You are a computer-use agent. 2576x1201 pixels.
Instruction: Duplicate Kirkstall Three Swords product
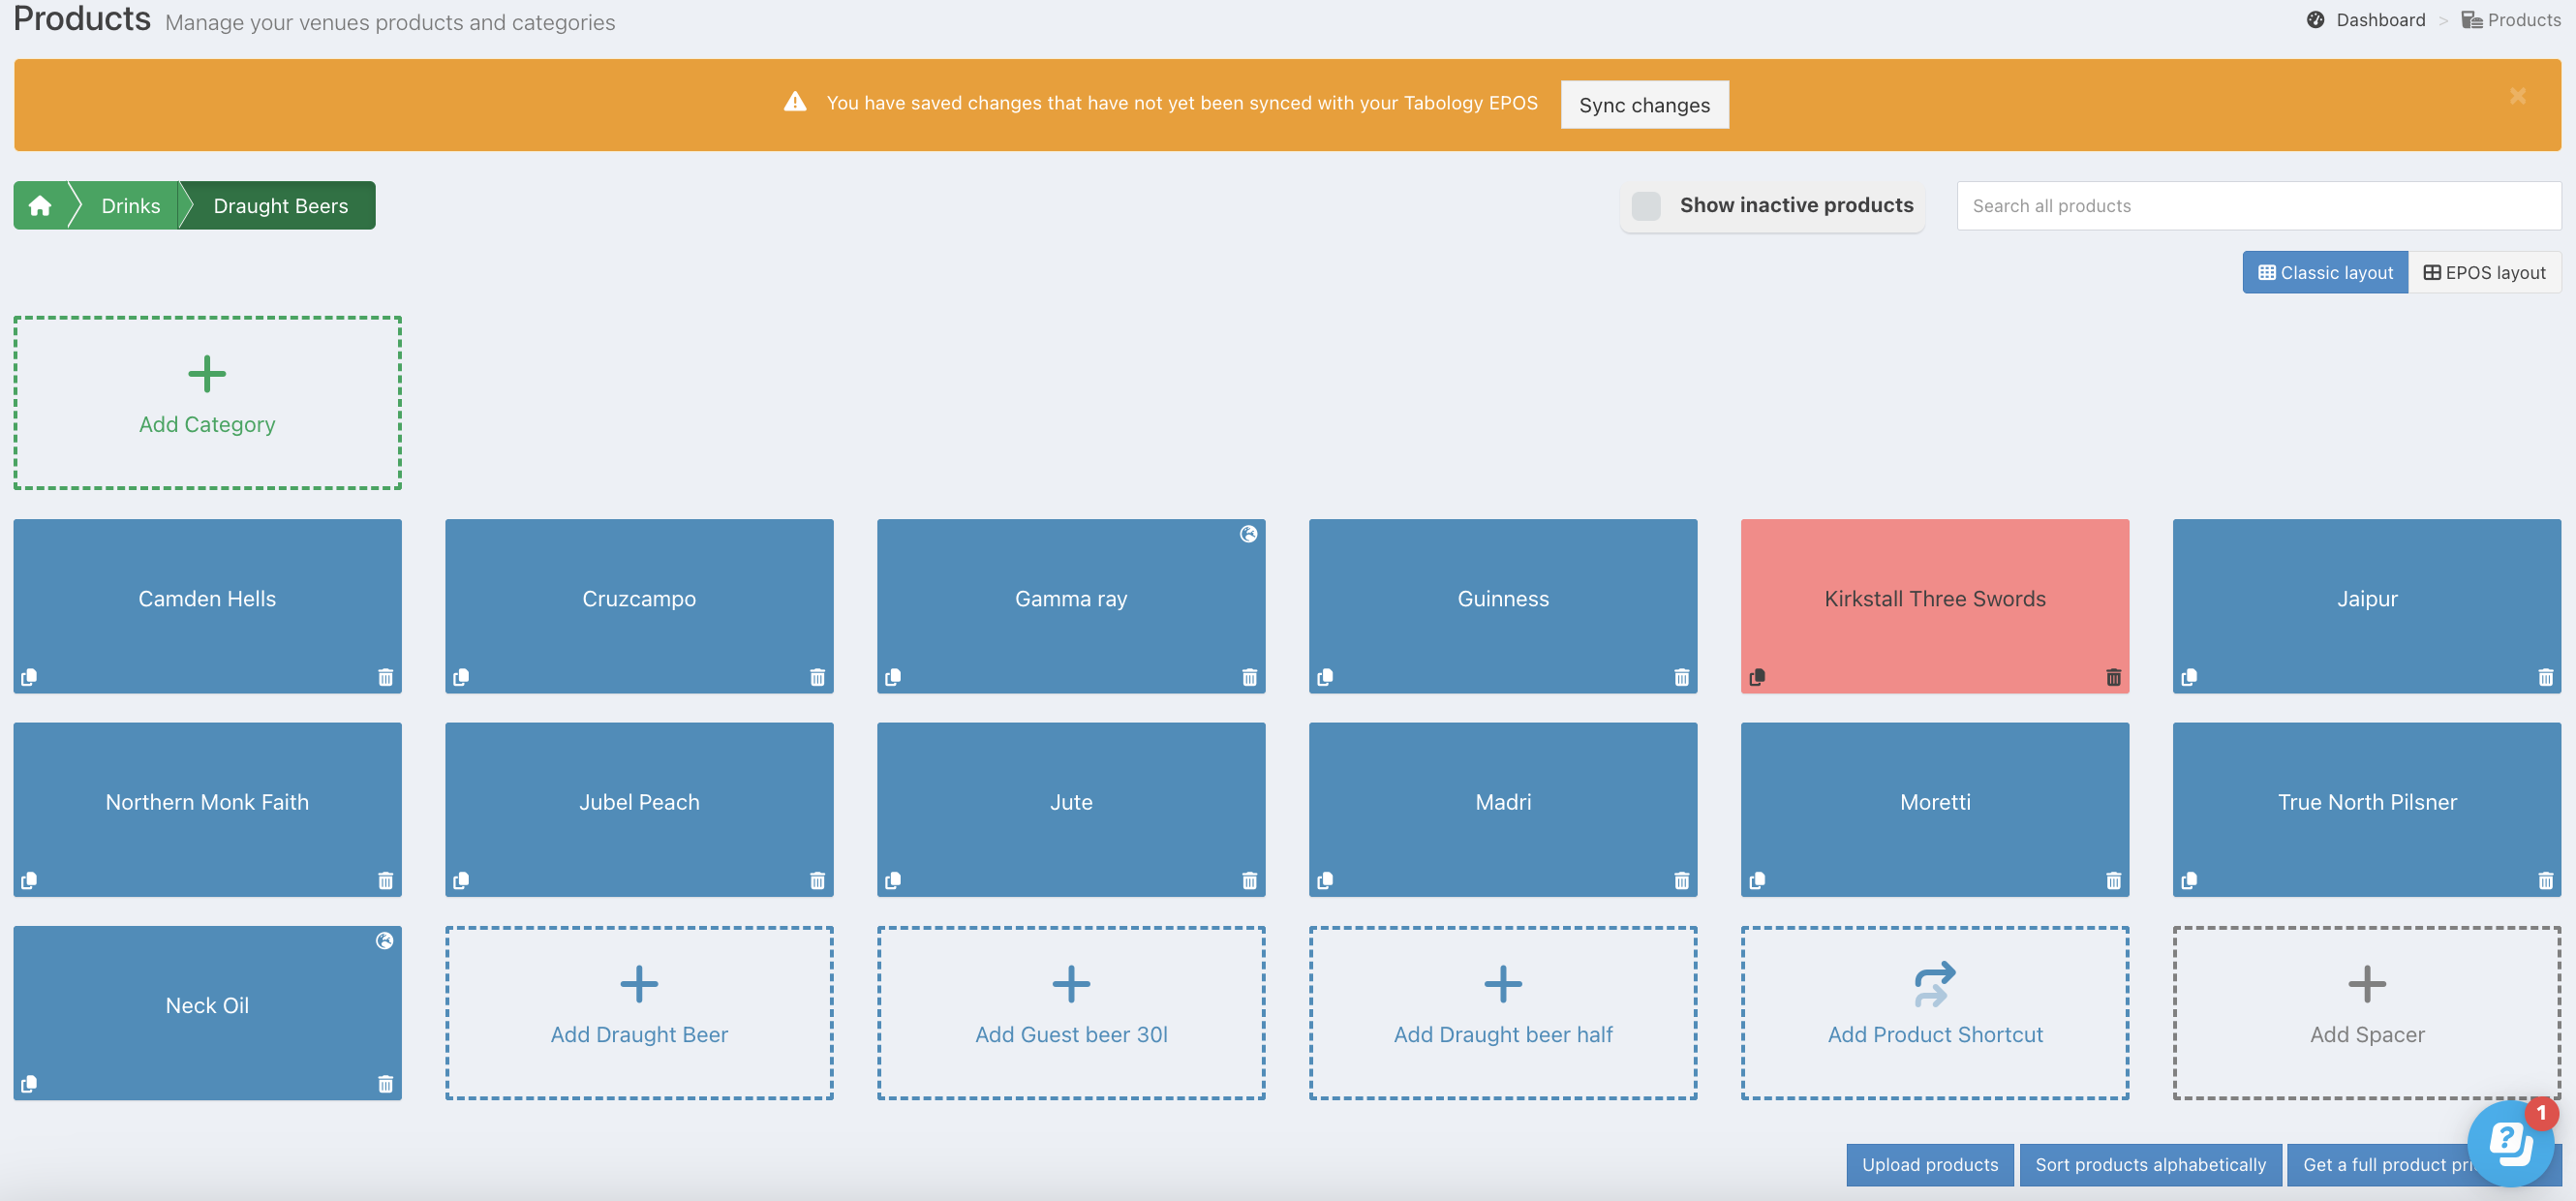pos(1757,677)
